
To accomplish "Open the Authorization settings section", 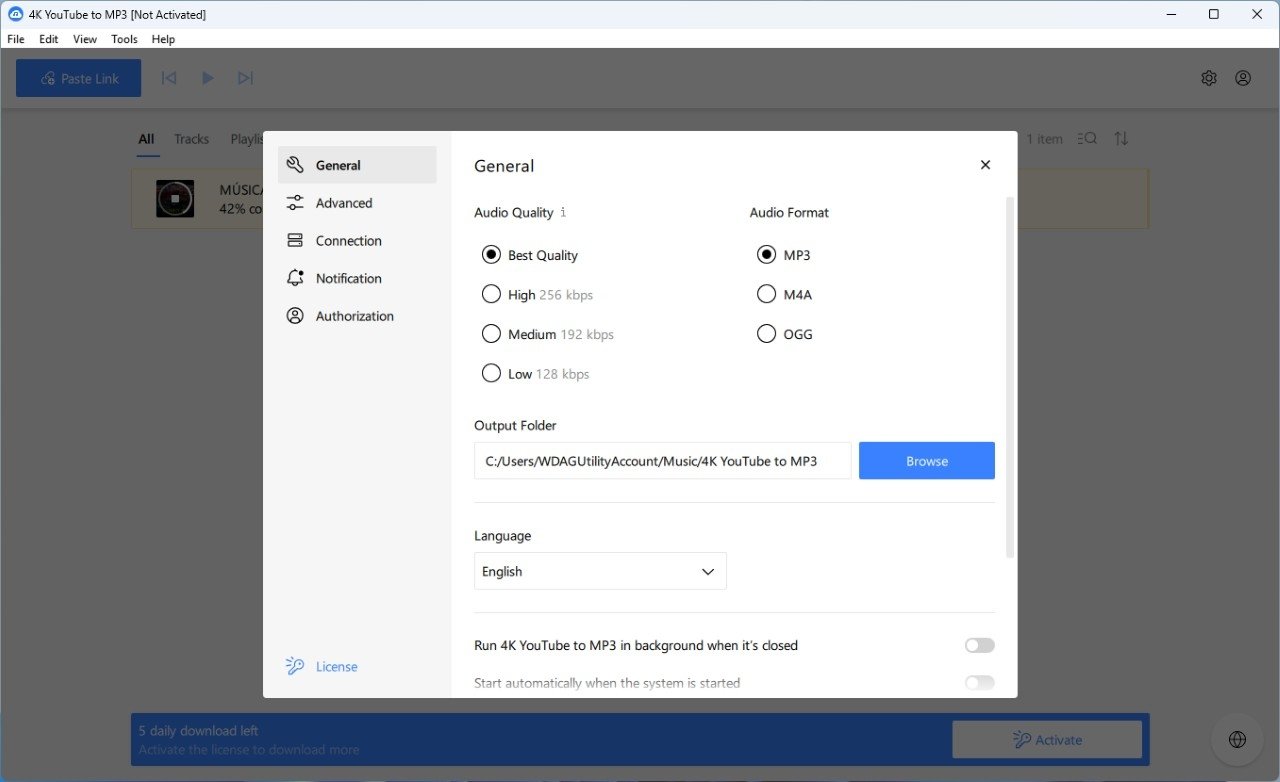I will 357,316.
